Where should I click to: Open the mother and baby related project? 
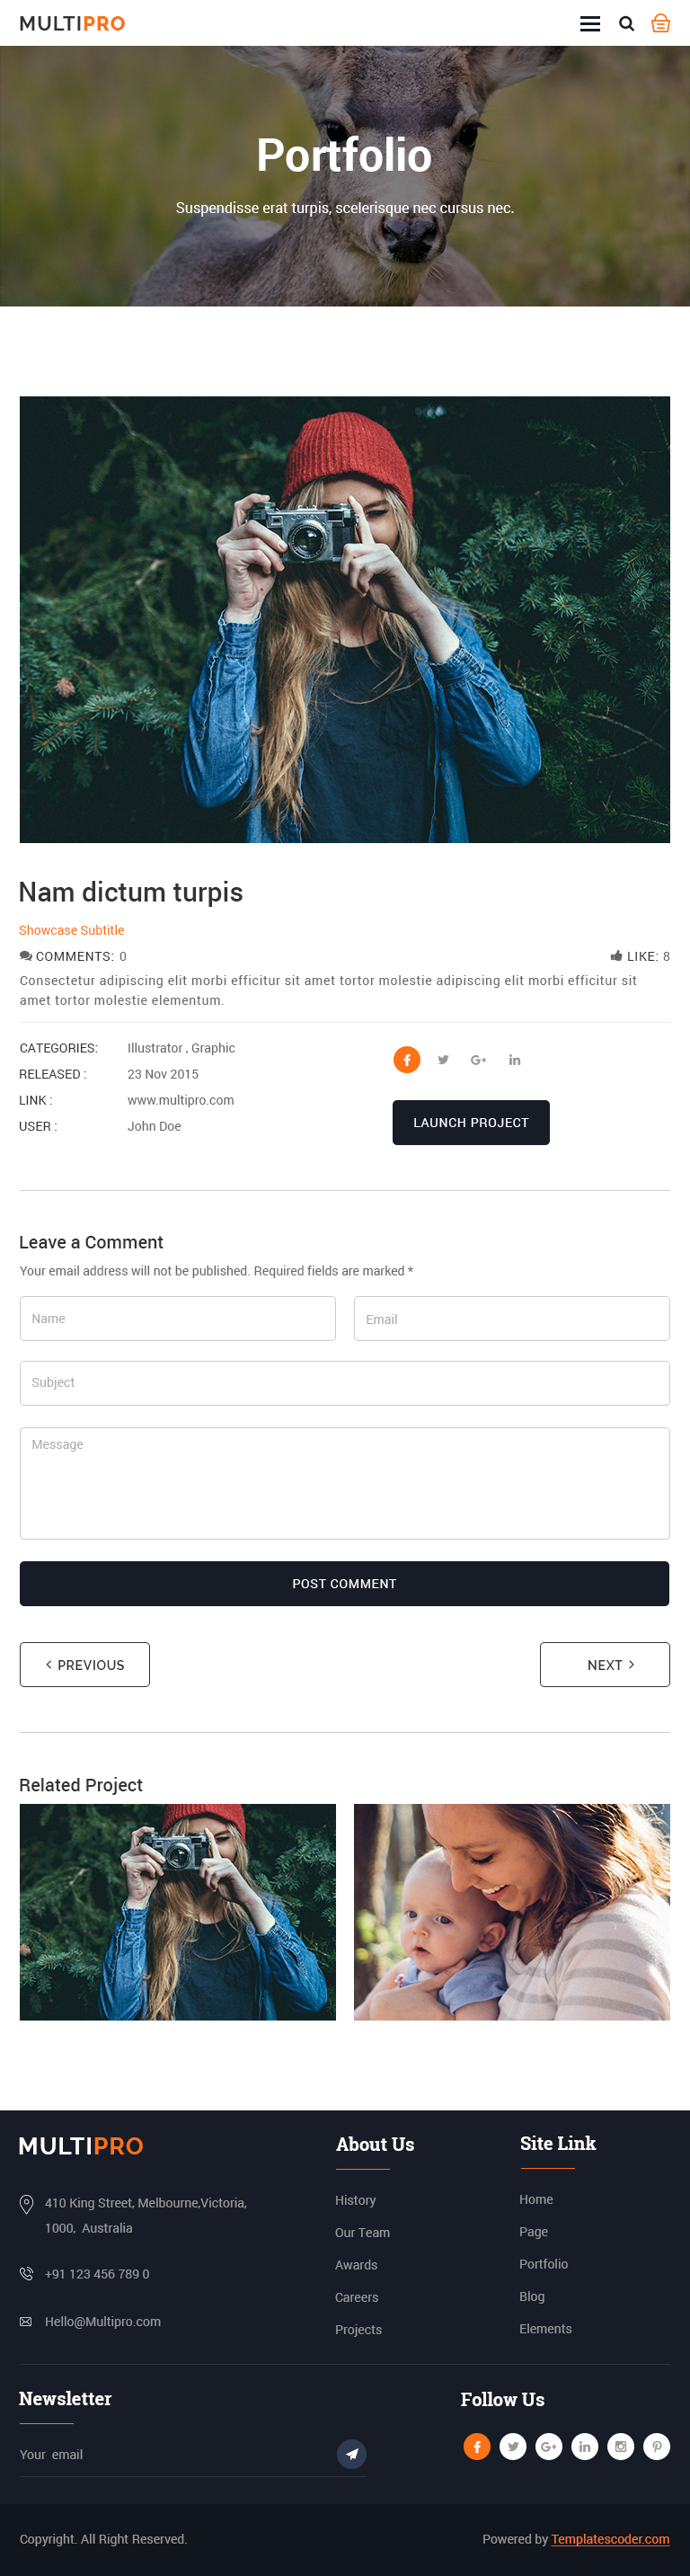[x=512, y=1911]
